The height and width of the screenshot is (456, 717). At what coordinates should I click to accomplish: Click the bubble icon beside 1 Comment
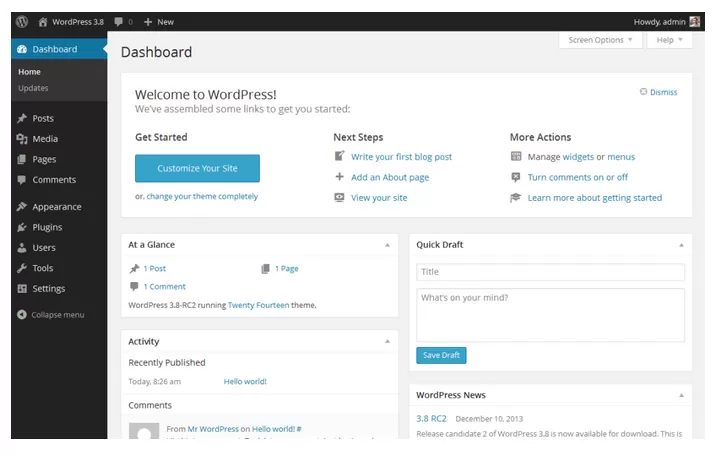click(x=134, y=286)
